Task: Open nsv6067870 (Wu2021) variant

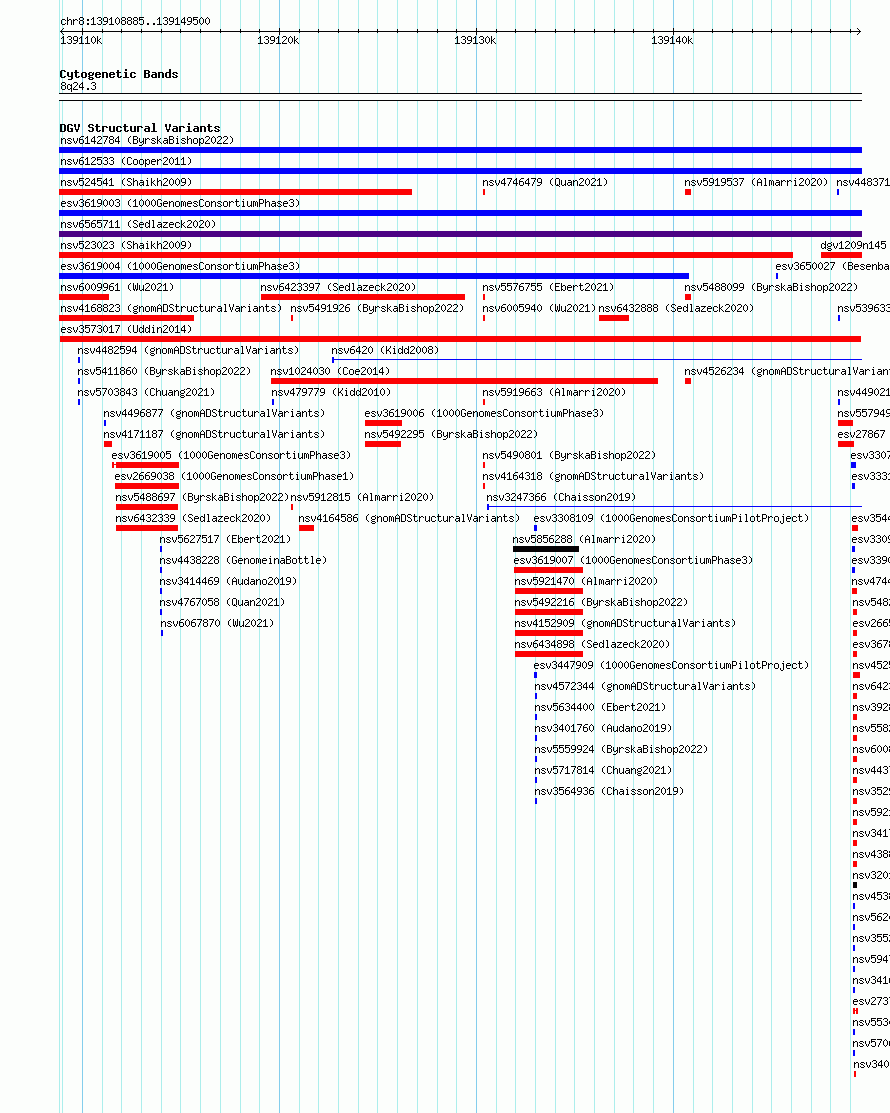Action: click(217, 623)
